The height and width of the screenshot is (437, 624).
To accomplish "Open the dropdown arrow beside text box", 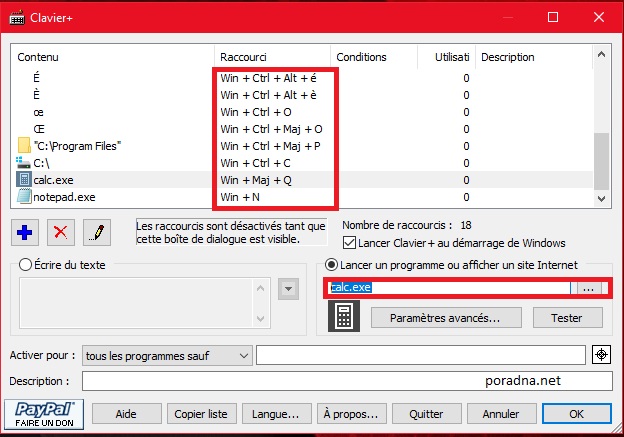I will click(x=289, y=289).
